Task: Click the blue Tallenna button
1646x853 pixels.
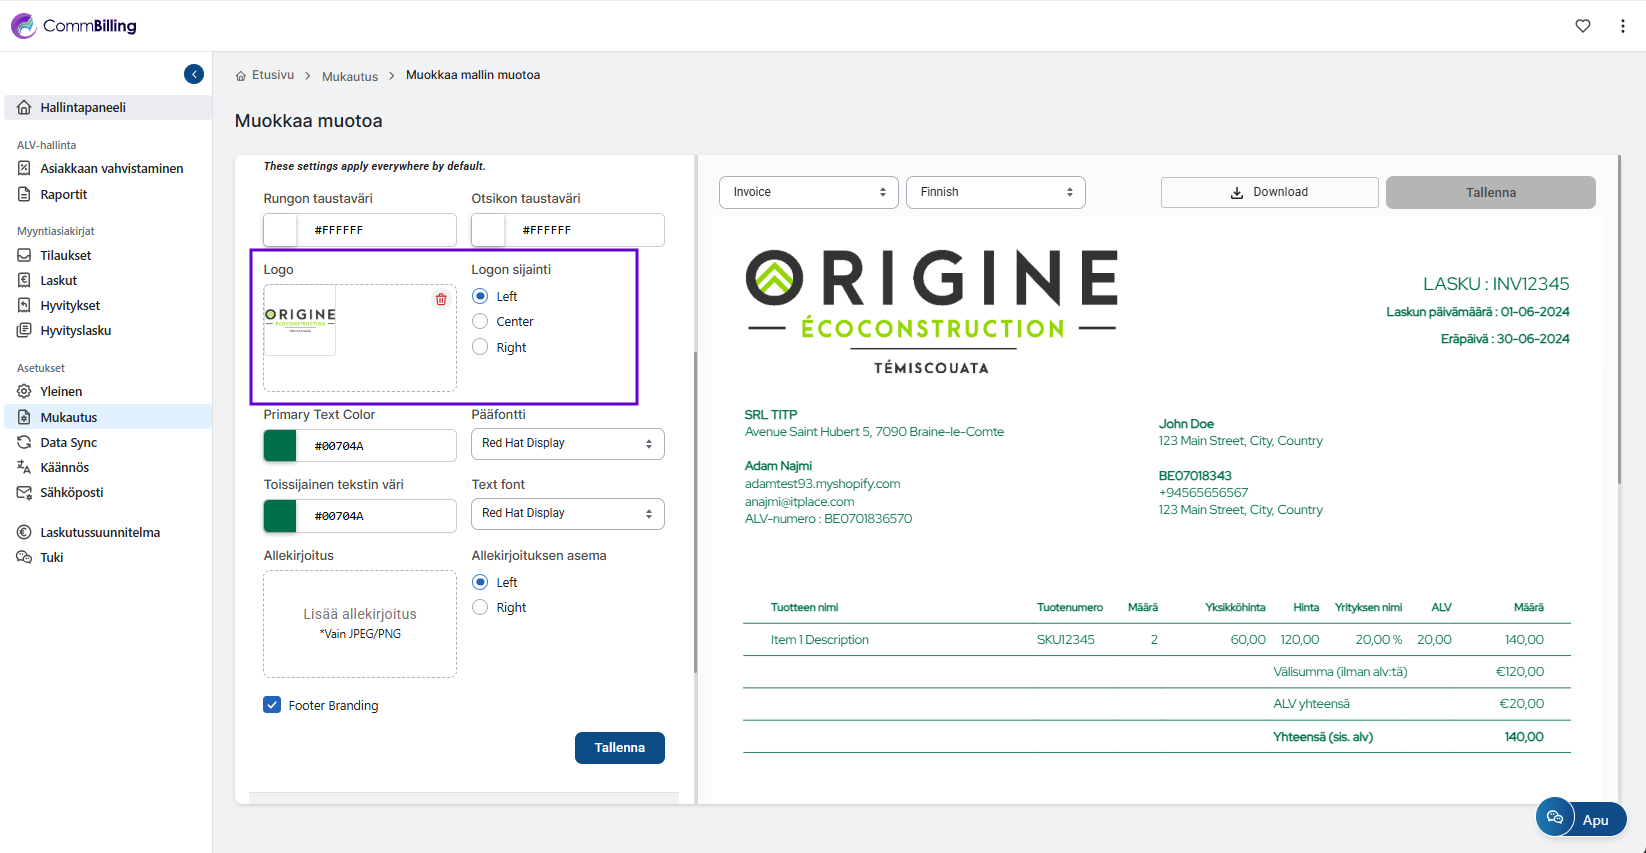Action: coord(619,748)
